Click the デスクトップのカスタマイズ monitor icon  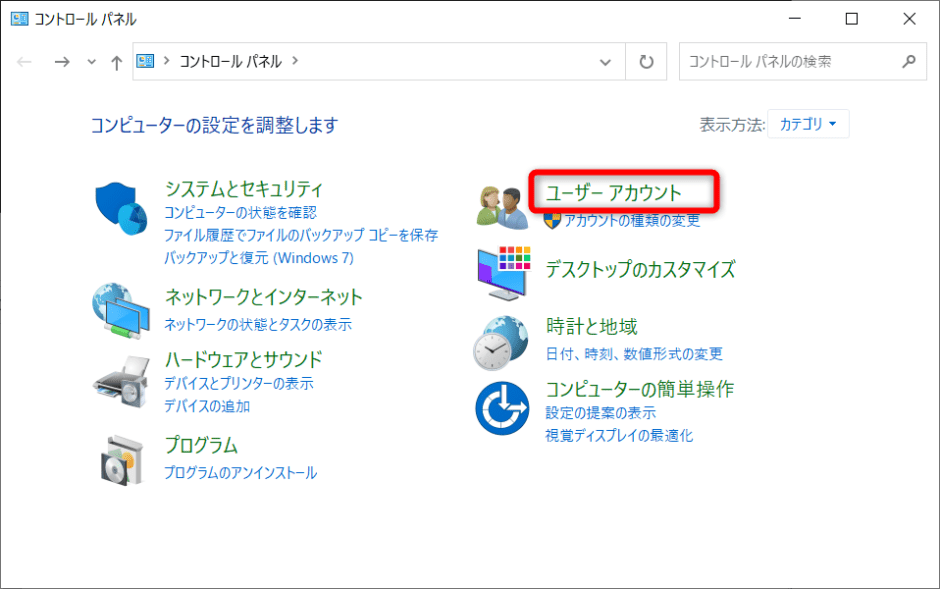pyautogui.click(x=501, y=272)
